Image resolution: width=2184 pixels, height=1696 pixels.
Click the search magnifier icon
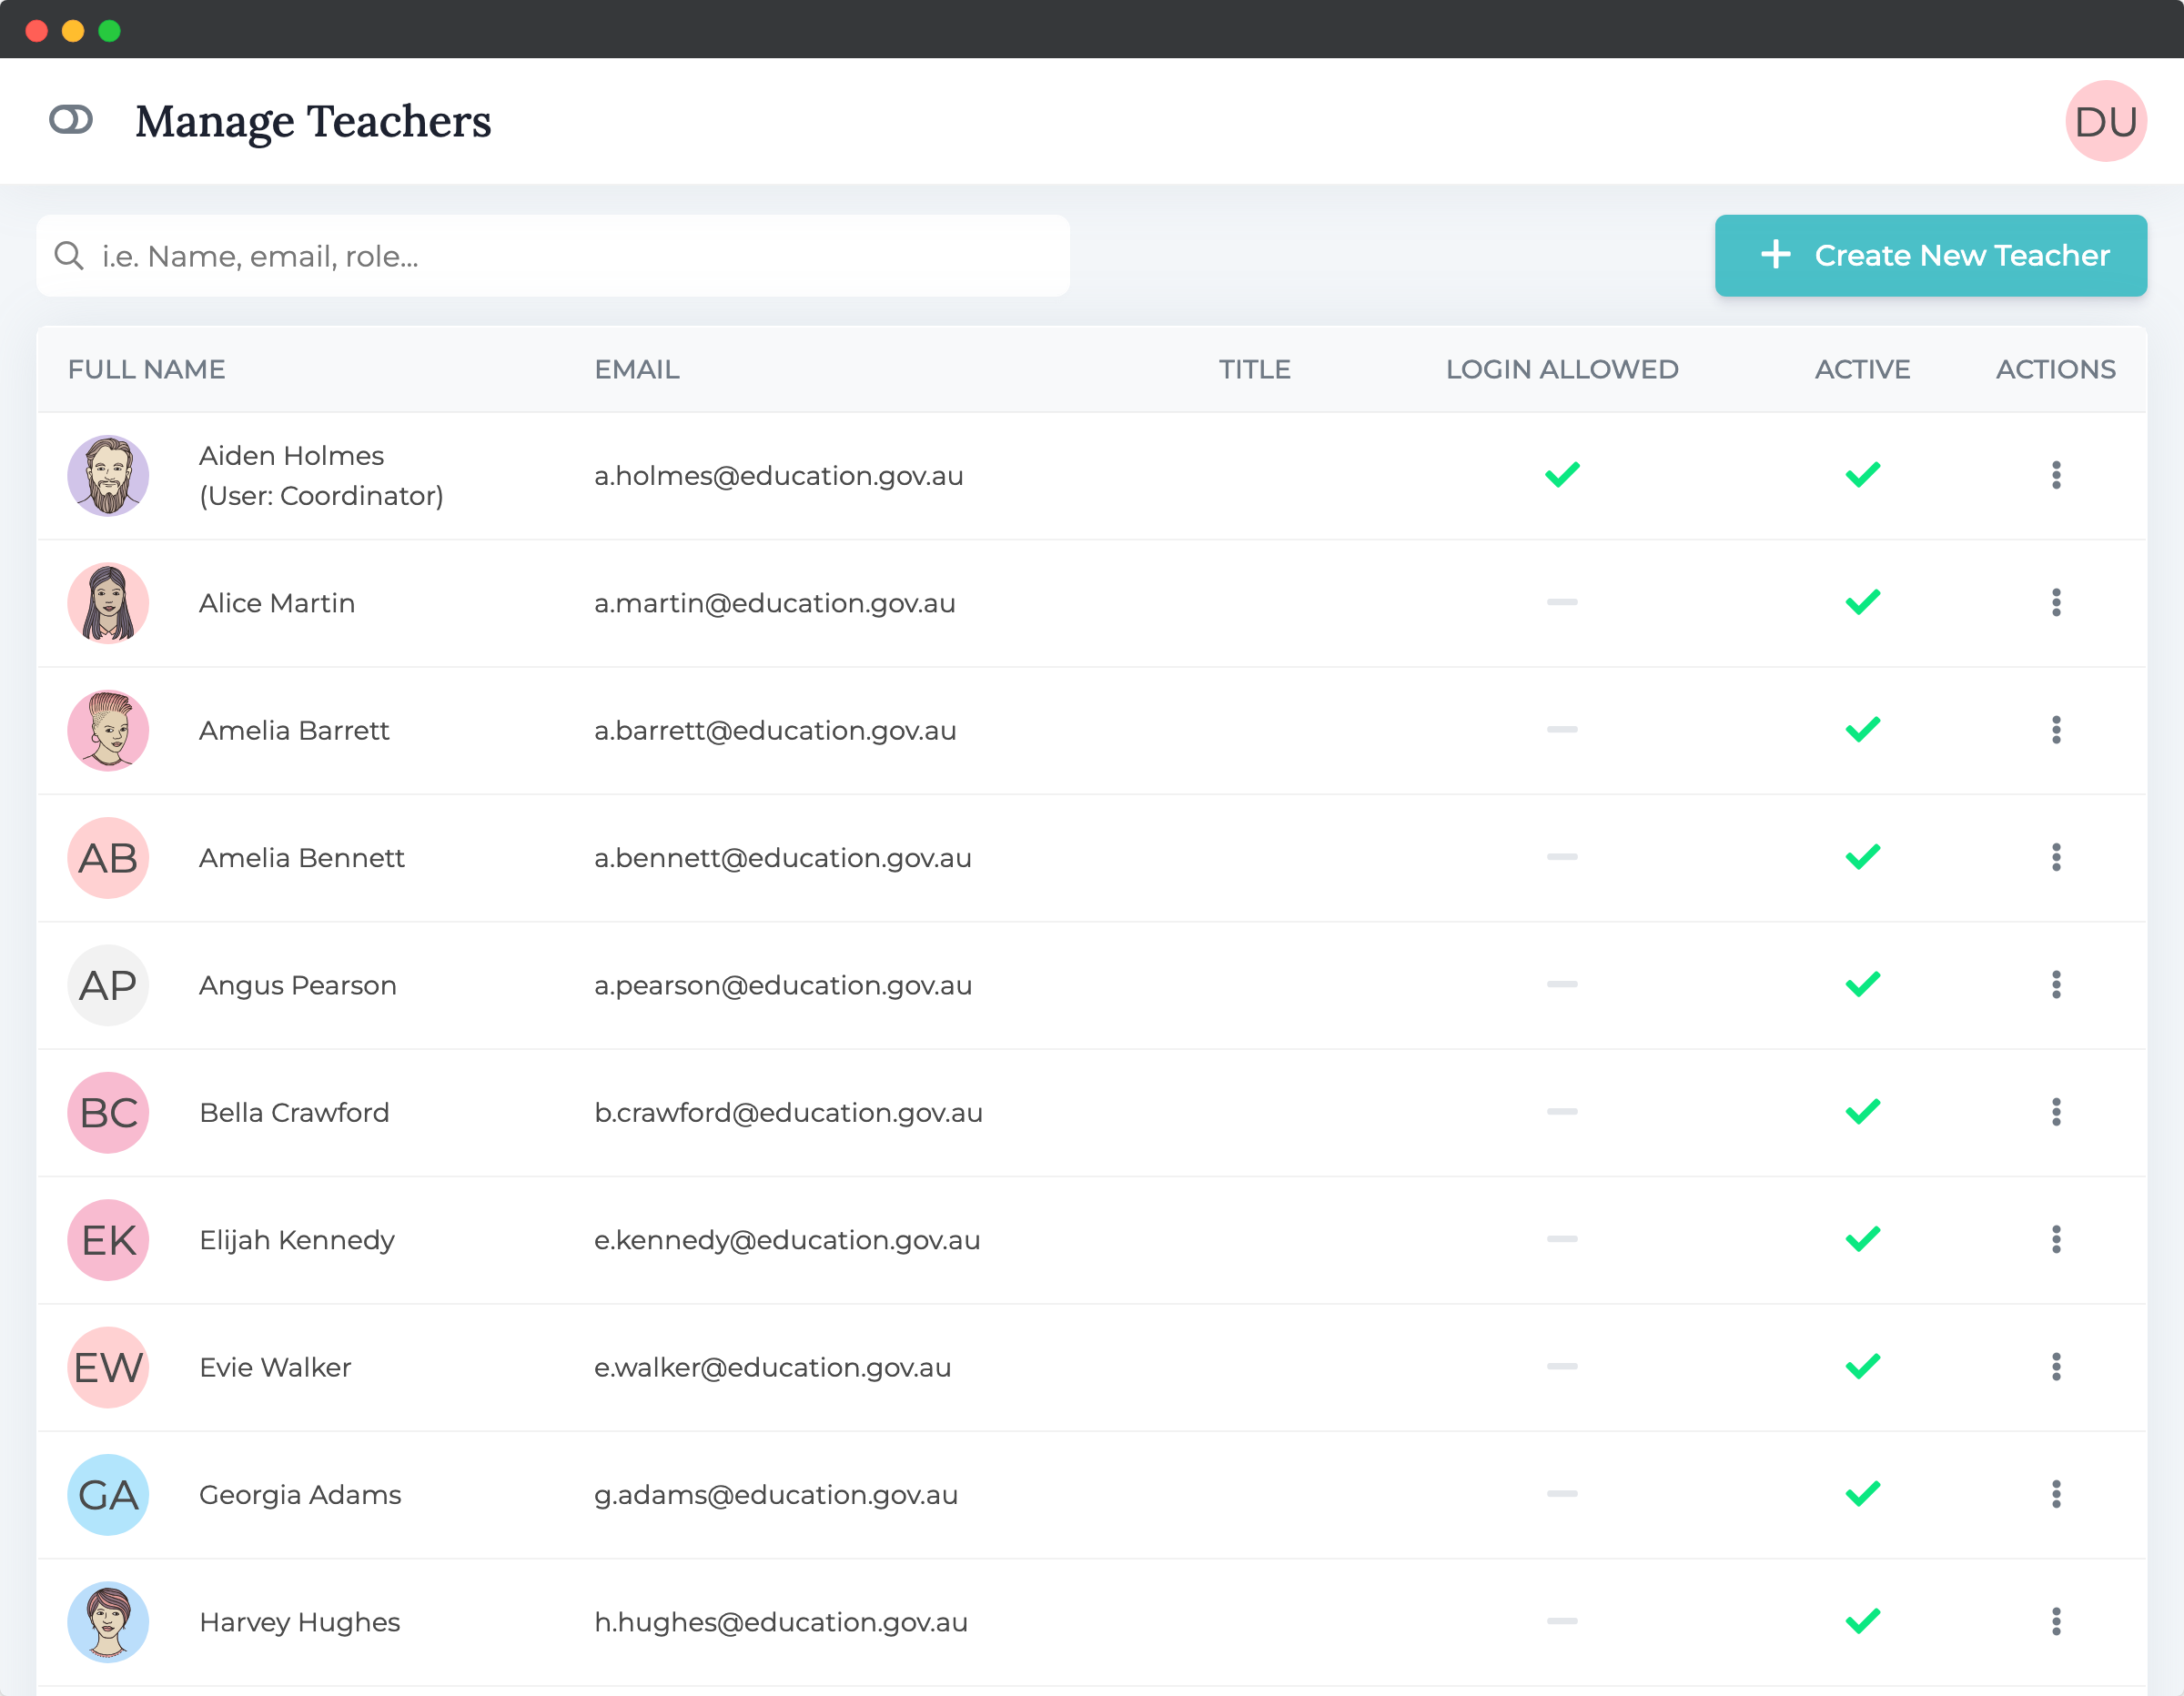pyautogui.click(x=69, y=256)
